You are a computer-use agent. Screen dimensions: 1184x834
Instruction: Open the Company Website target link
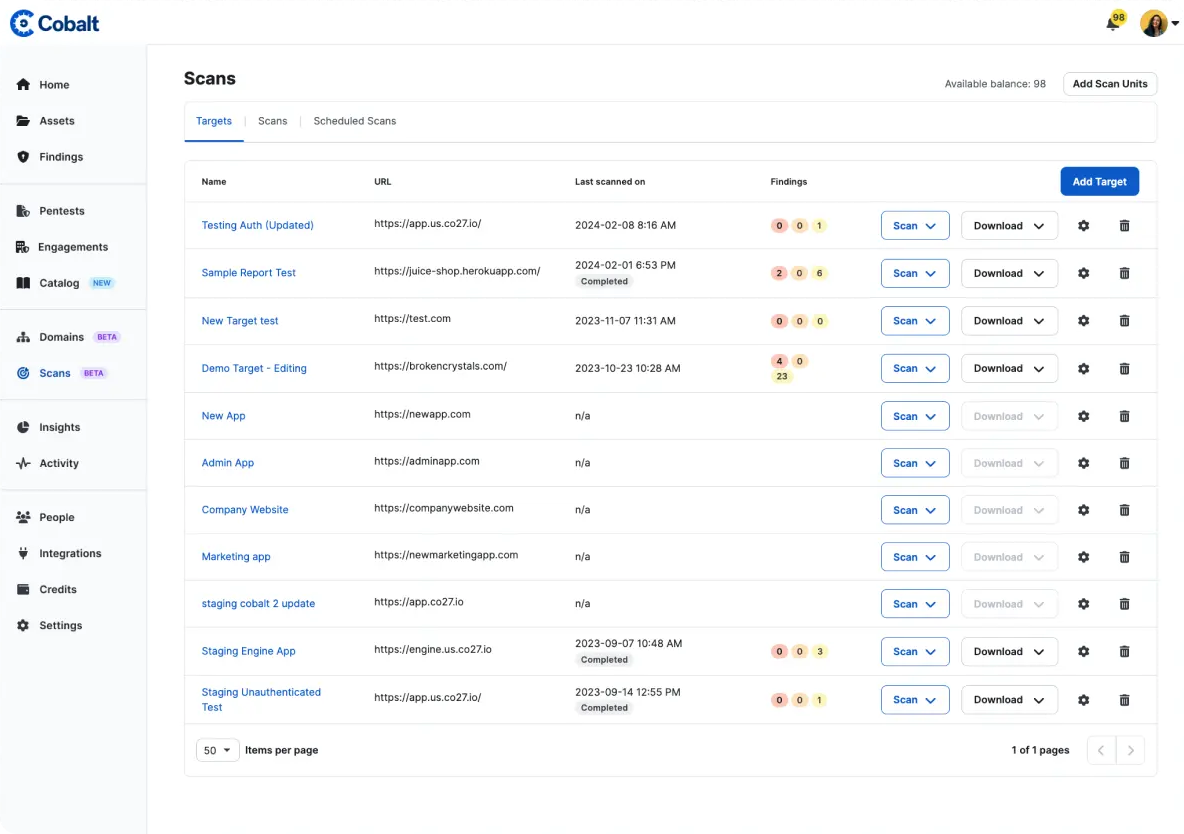click(245, 510)
